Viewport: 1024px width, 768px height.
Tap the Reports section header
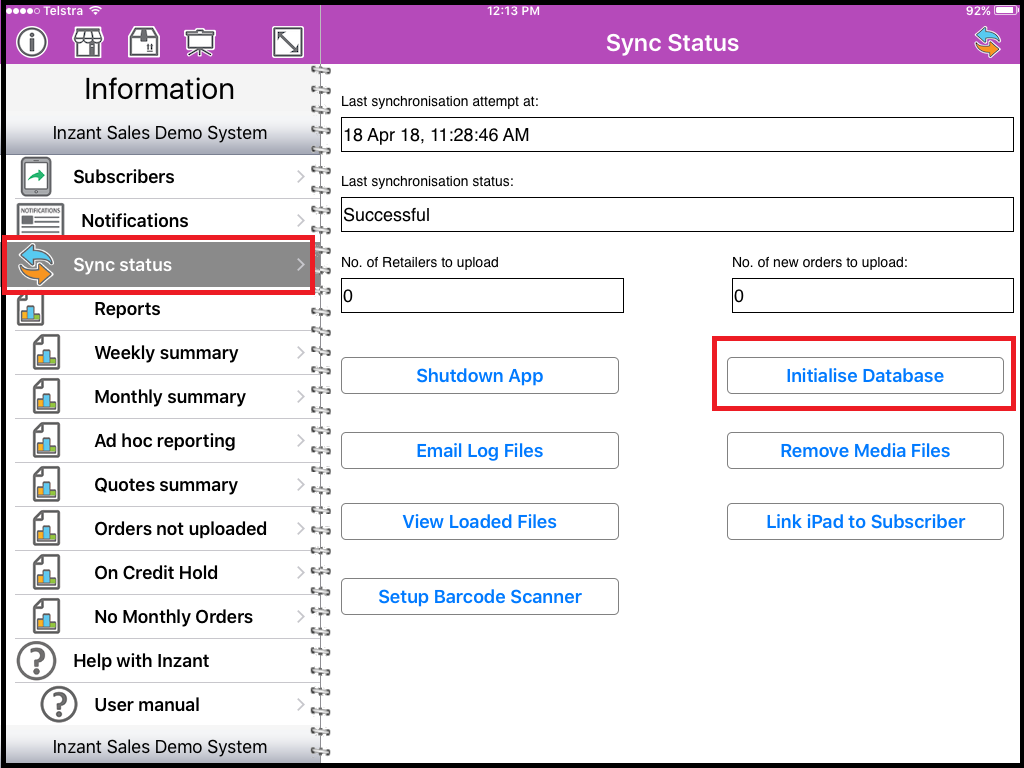[161, 309]
